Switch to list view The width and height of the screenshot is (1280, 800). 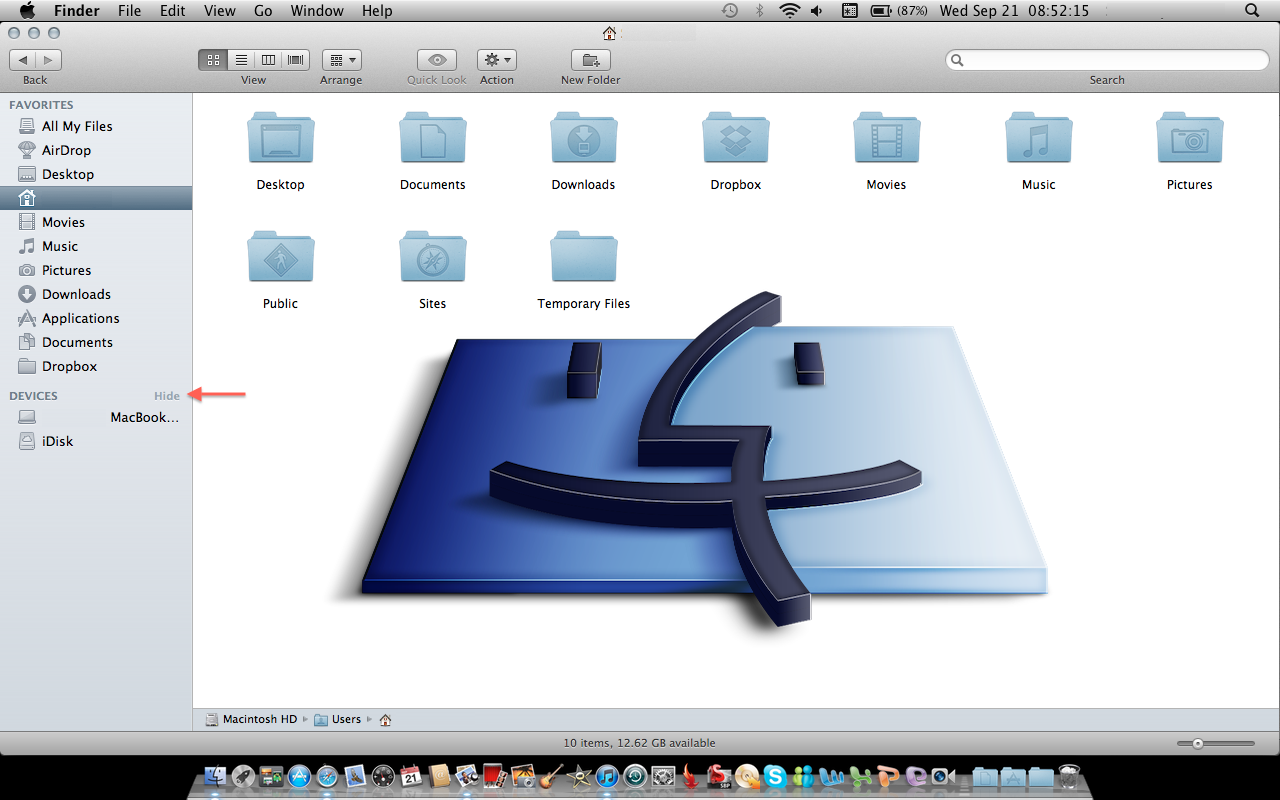click(x=241, y=60)
